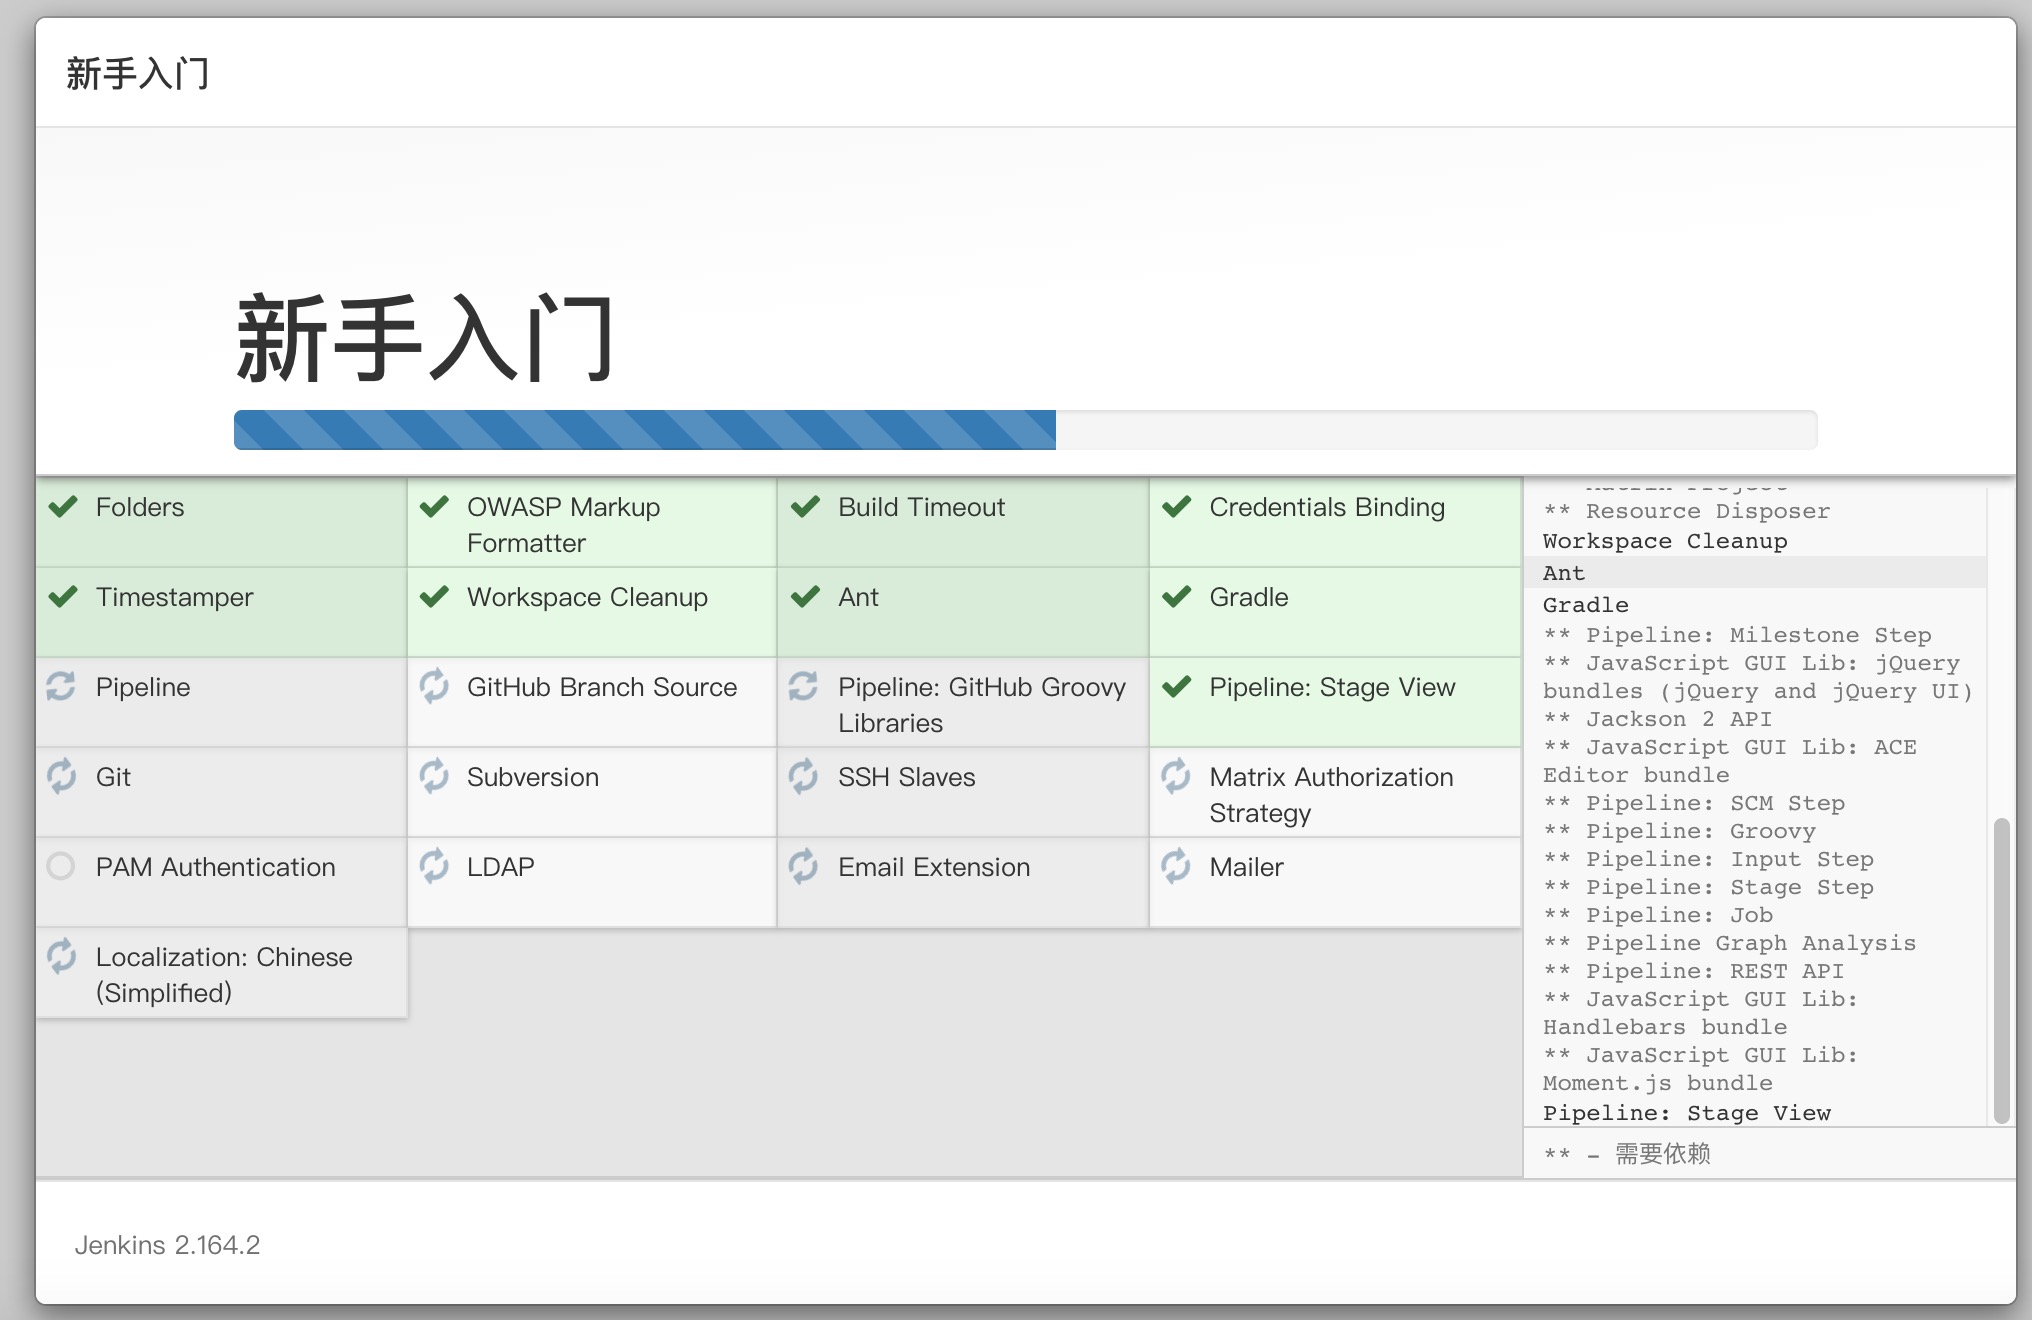Image resolution: width=2032 pixels, height=1320 pixels.
Task: Select the OWASP Markup Formatter label
Action: [564, 525]
